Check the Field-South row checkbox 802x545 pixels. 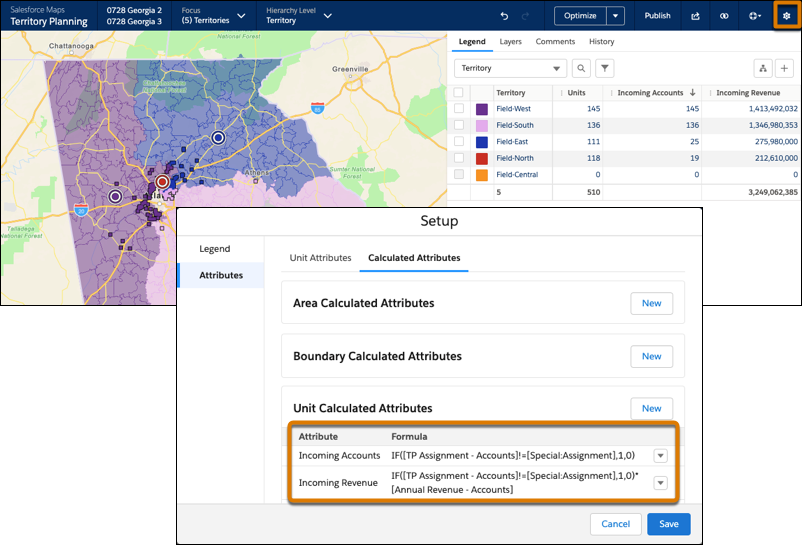[x=459, y=125]
